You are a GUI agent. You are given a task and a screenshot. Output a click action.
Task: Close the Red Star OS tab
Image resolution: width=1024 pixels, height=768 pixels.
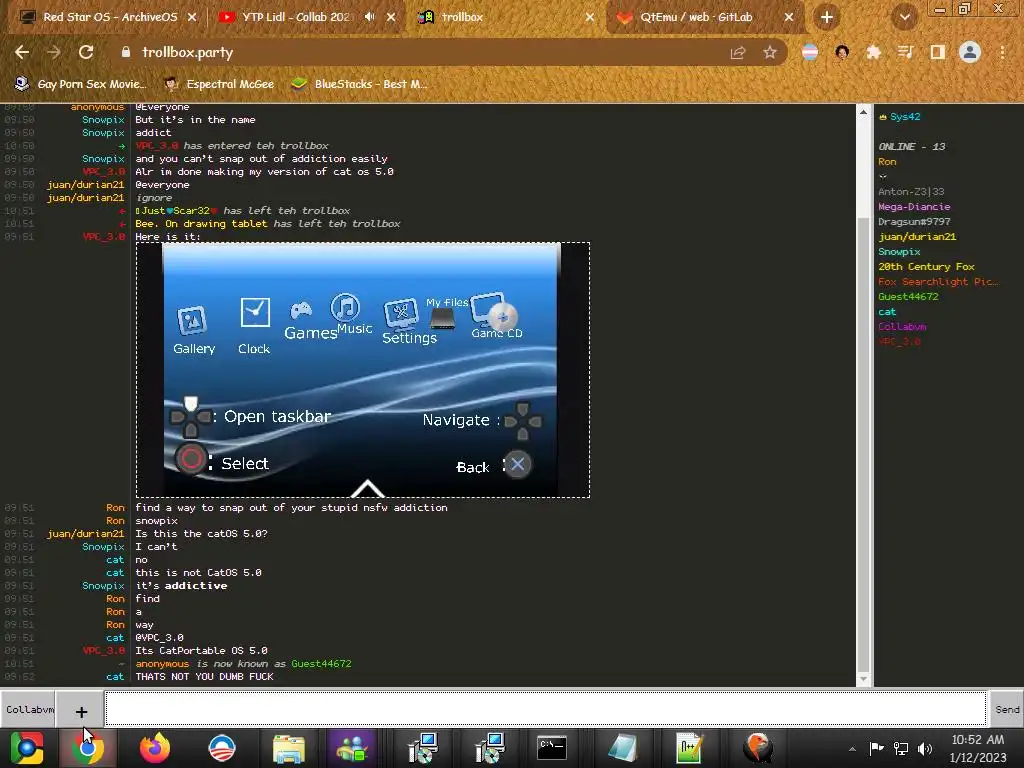point(192,17)
